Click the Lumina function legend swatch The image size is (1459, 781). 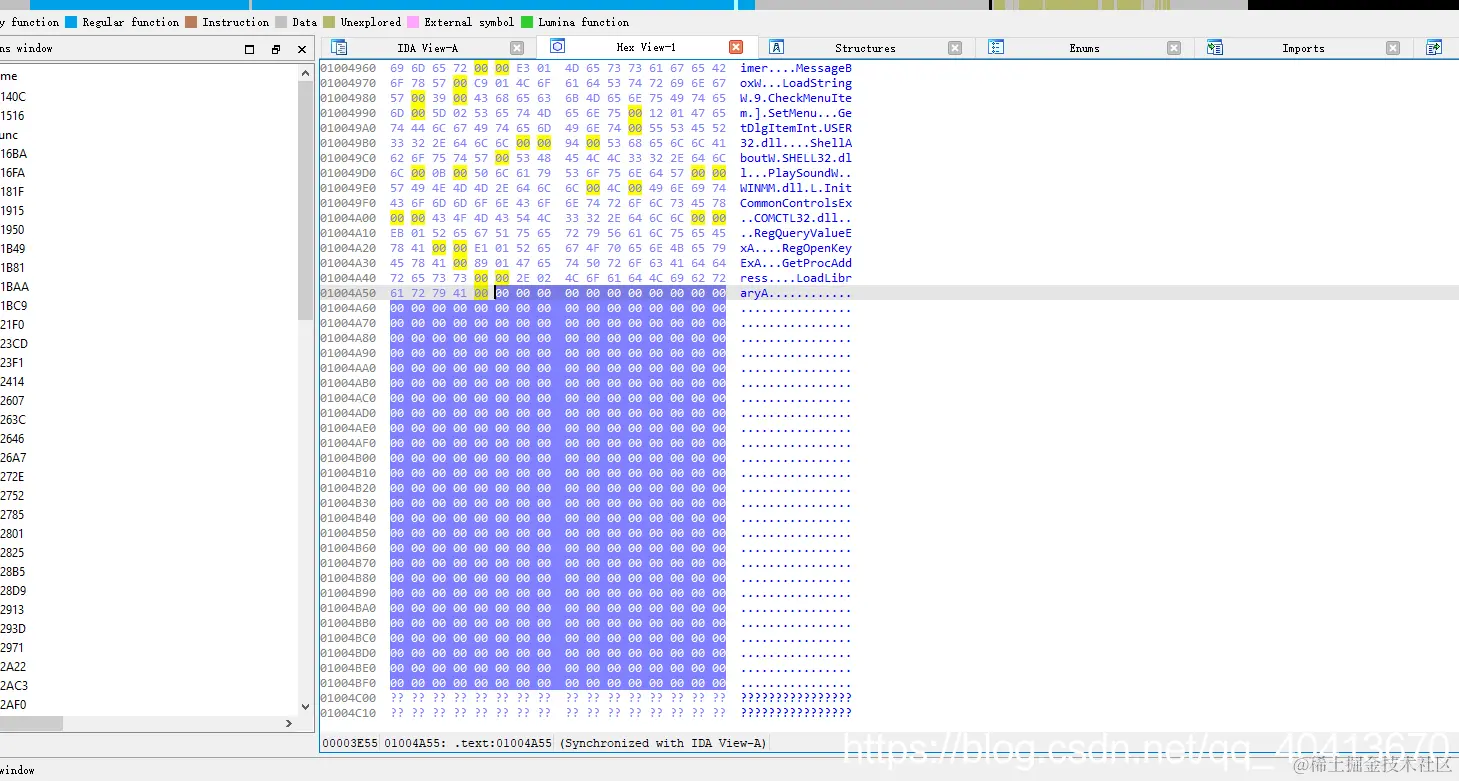pos(527,22)
